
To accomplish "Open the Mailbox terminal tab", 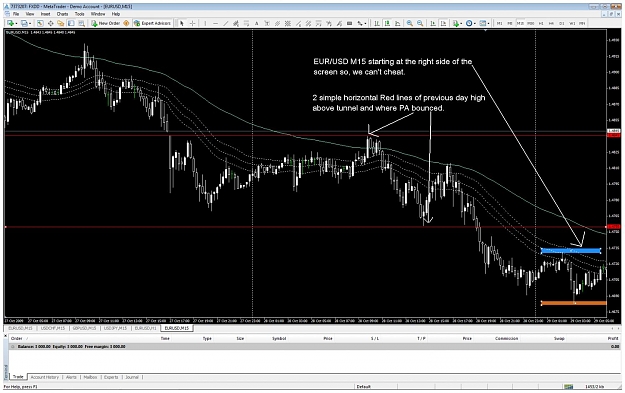I will [90, 377].
